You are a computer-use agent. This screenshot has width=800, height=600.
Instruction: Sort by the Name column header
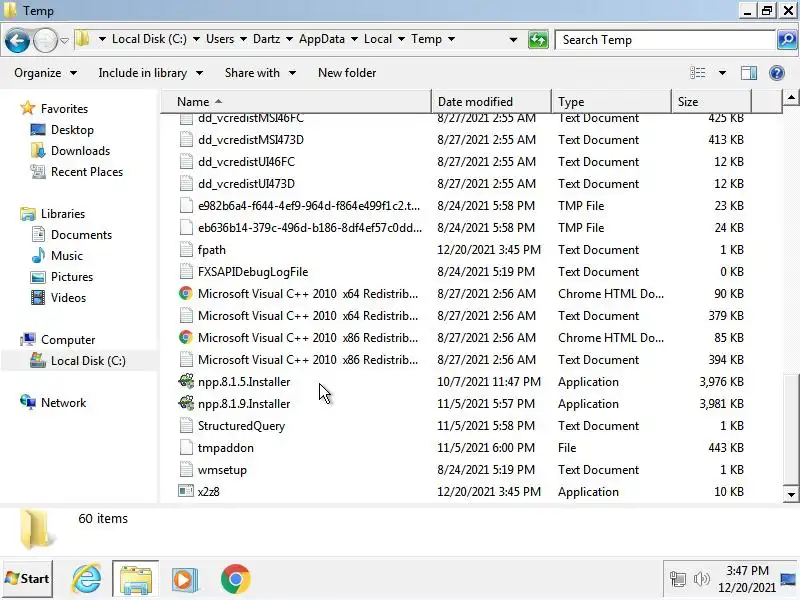tap(296, 102)
